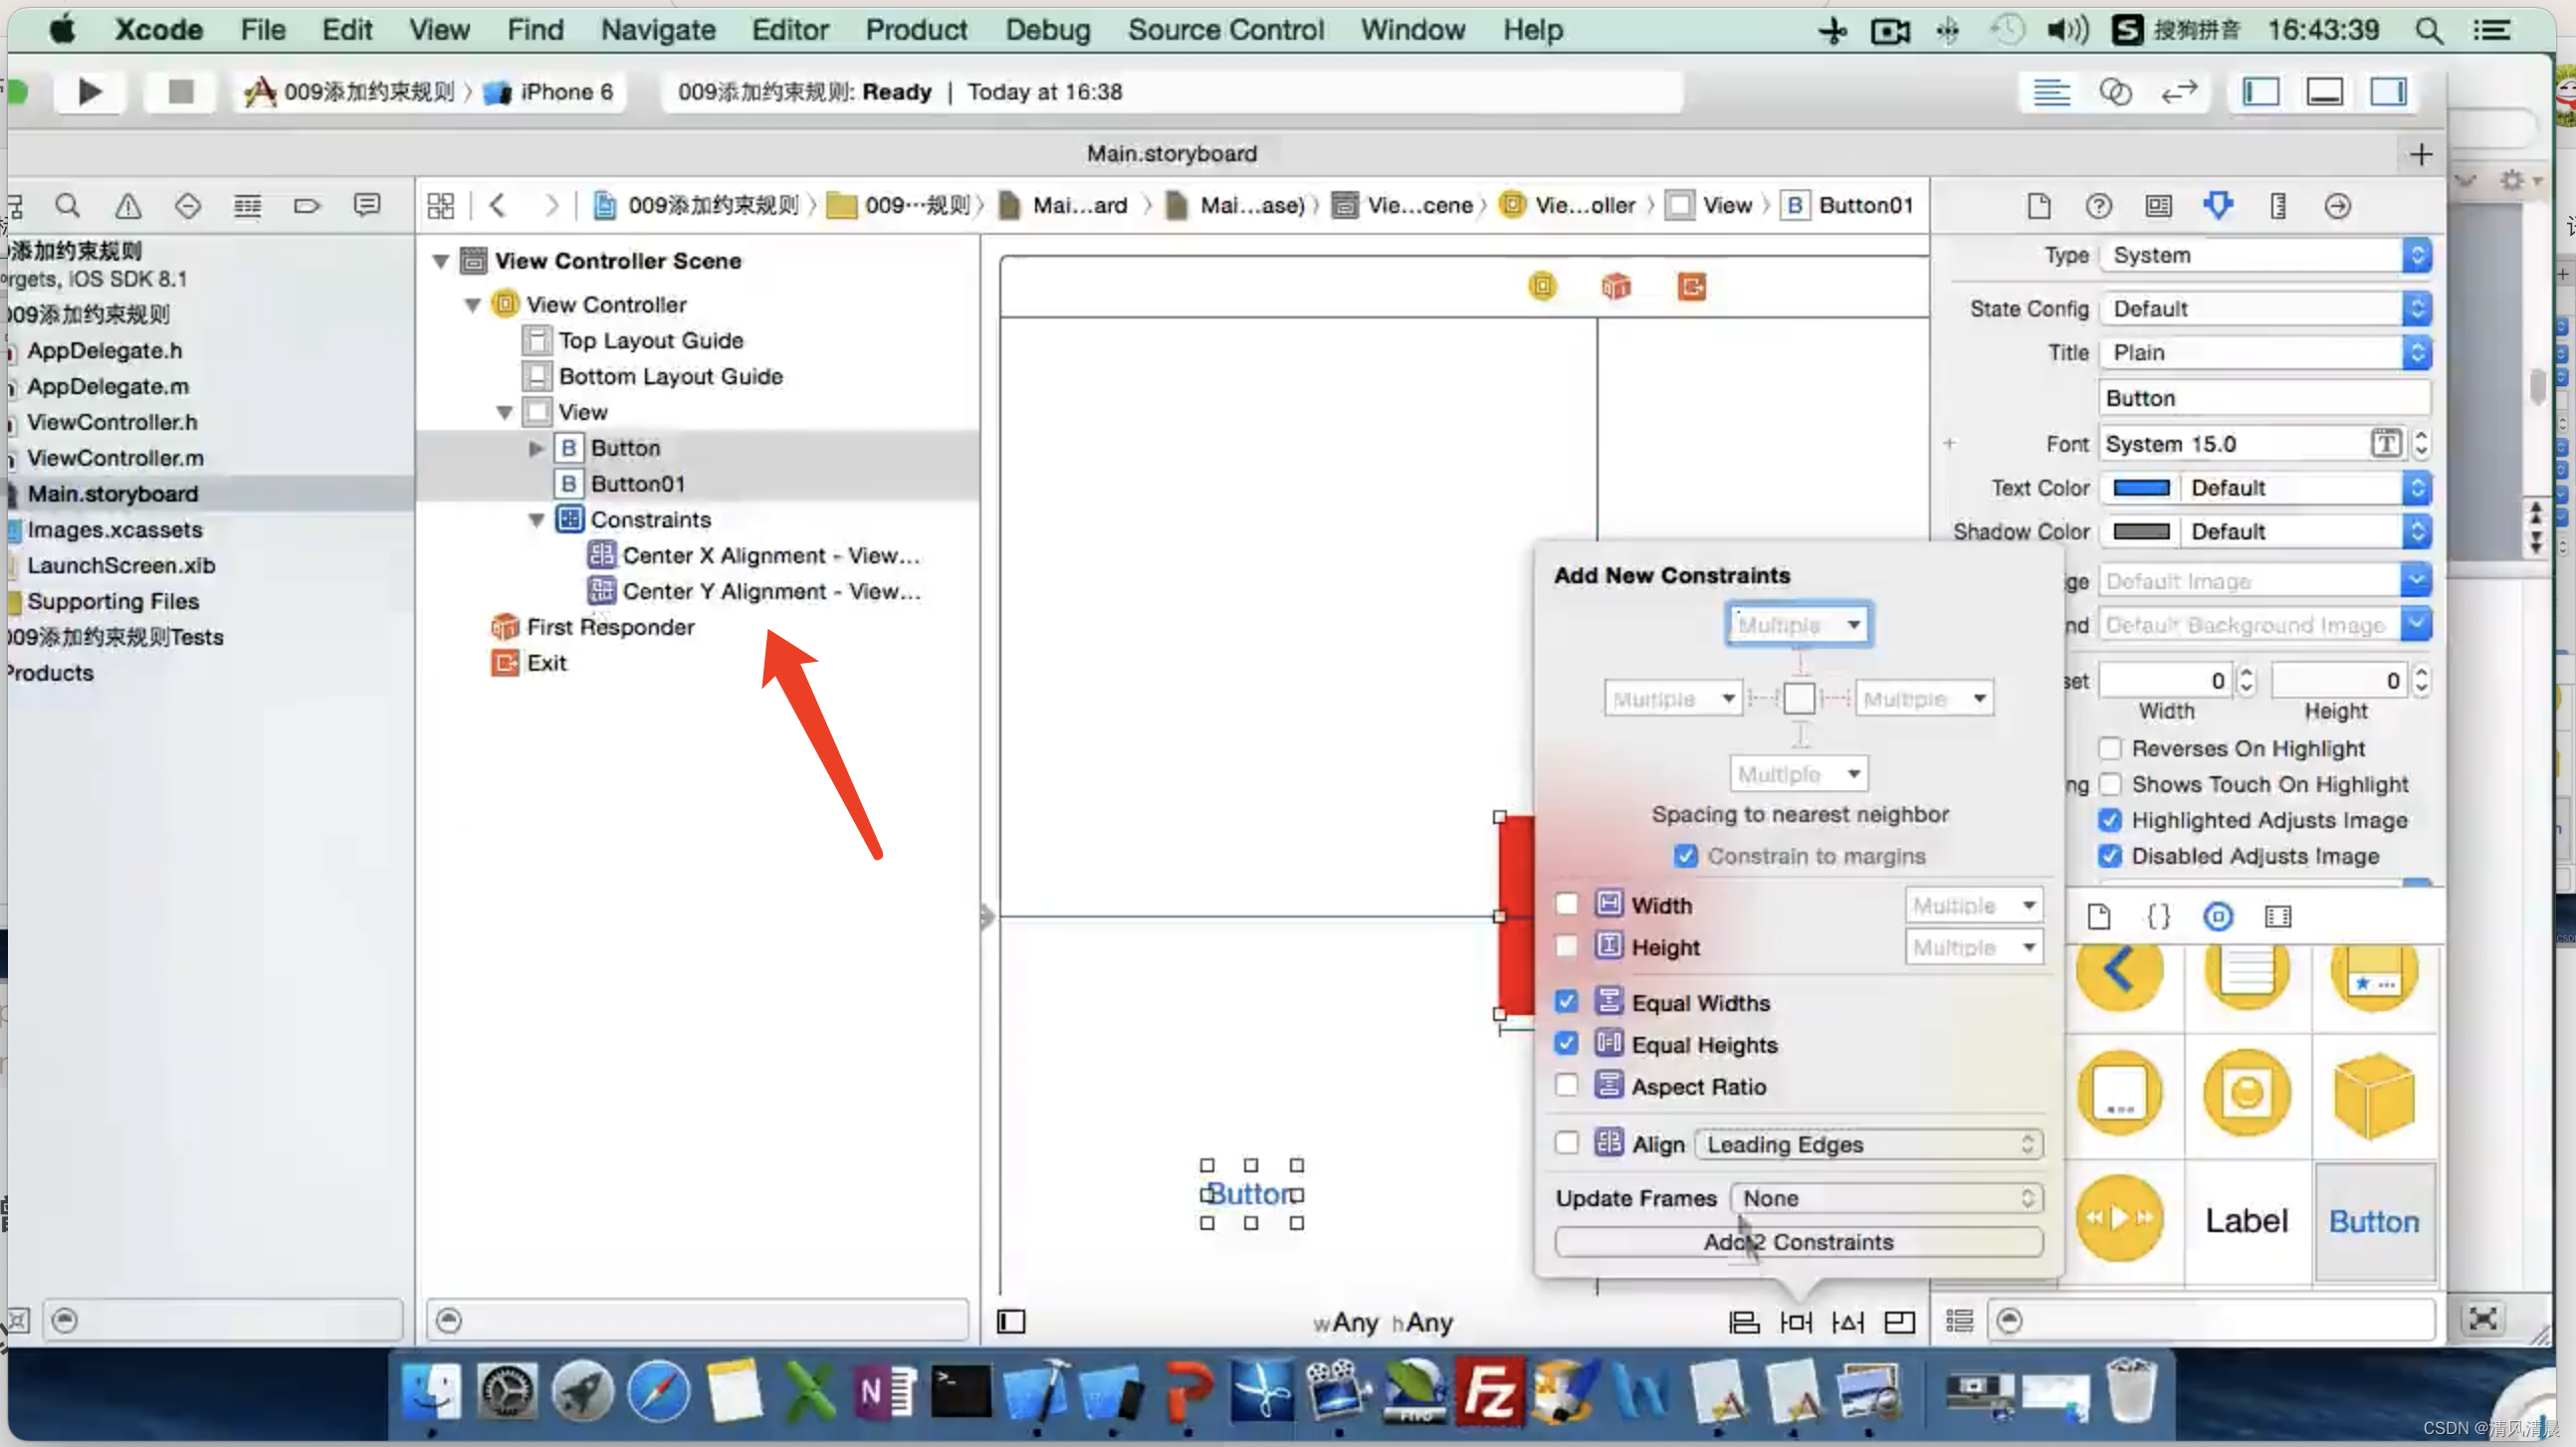Open the View menu in menu bar
2576x1447 pixels.
tap(437, 30)
